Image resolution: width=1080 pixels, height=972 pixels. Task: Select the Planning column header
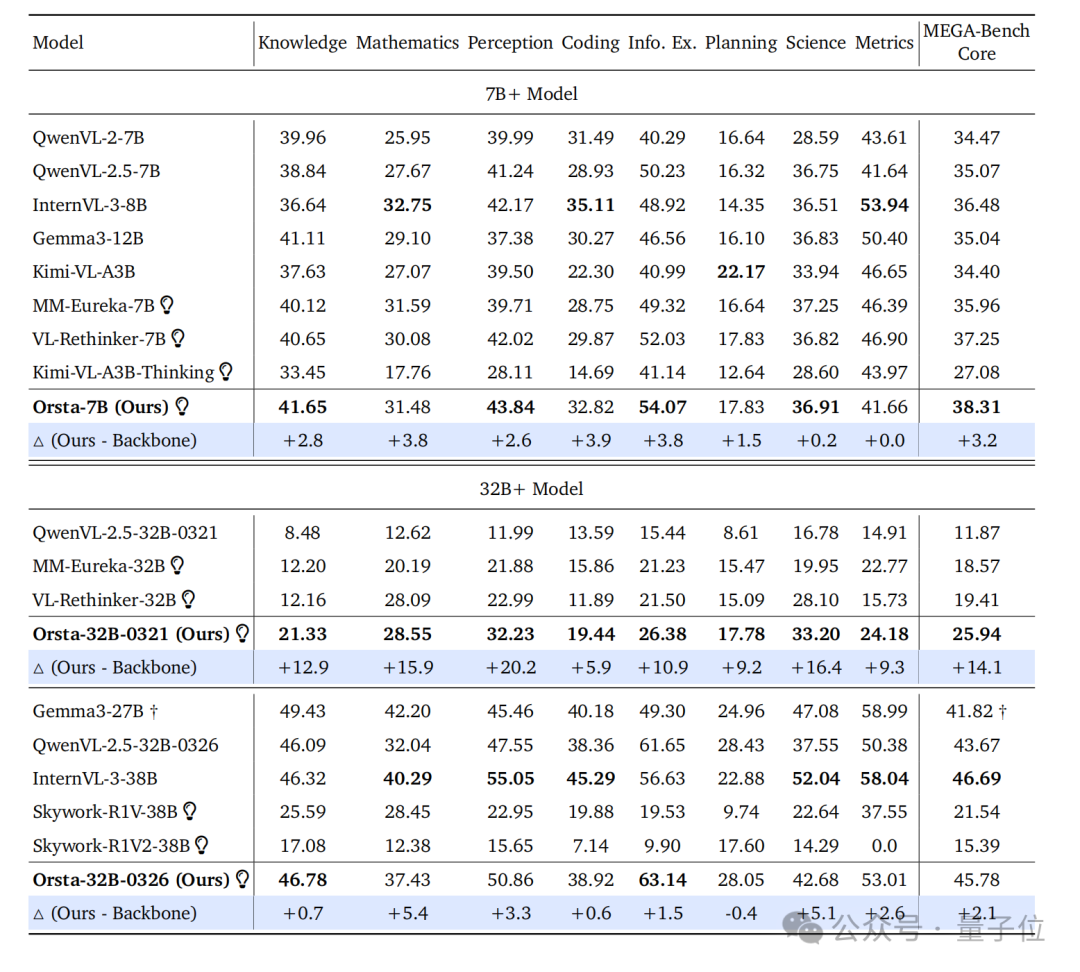740,43
